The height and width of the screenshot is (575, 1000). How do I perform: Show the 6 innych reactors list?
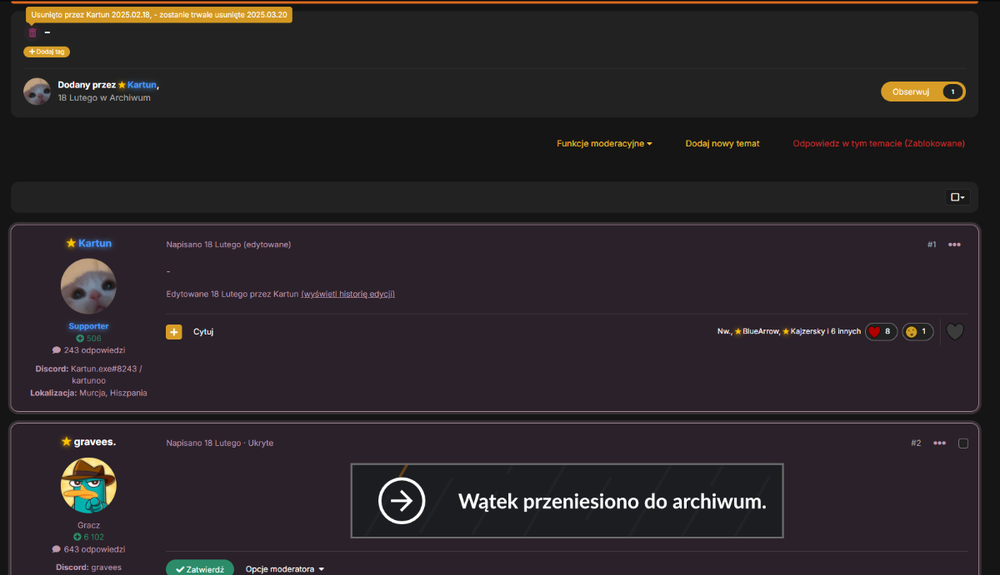click(846, 331)
